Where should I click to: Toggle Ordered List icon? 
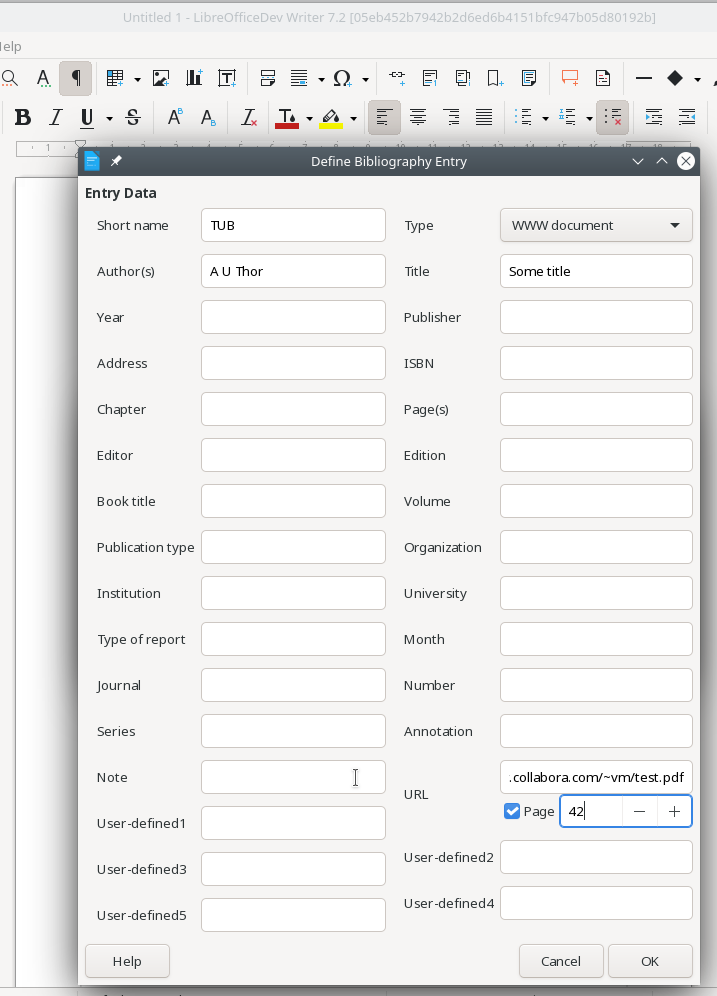(x=567, y=118)
